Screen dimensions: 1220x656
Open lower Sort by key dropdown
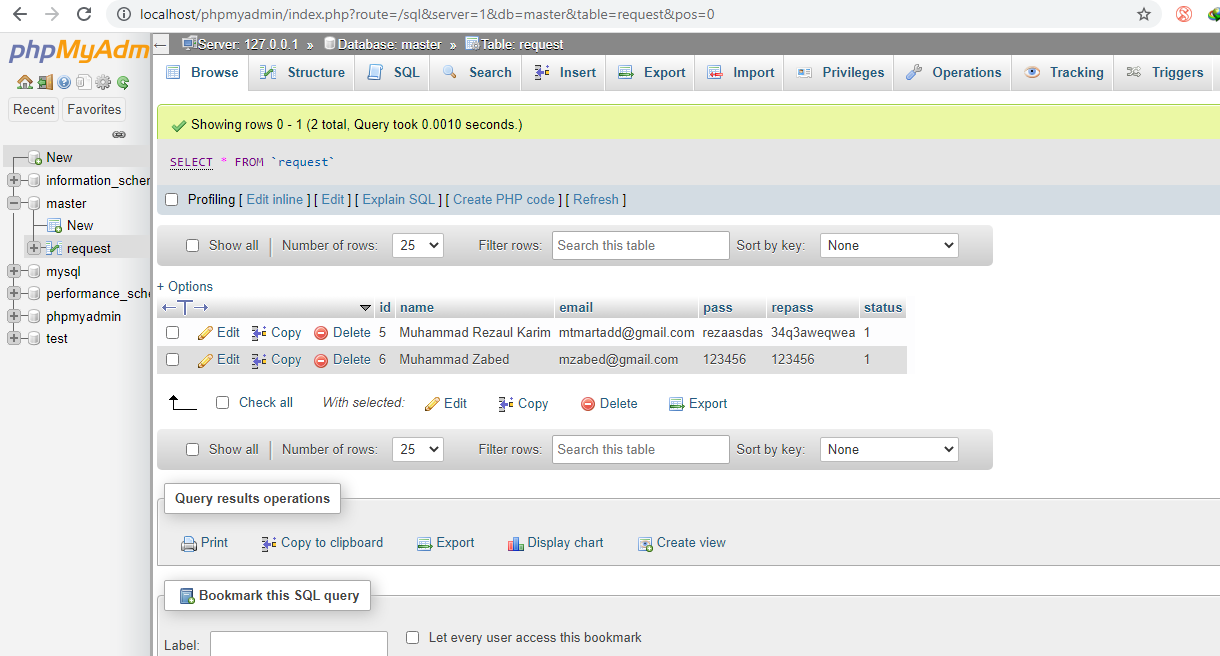point(889,449)
